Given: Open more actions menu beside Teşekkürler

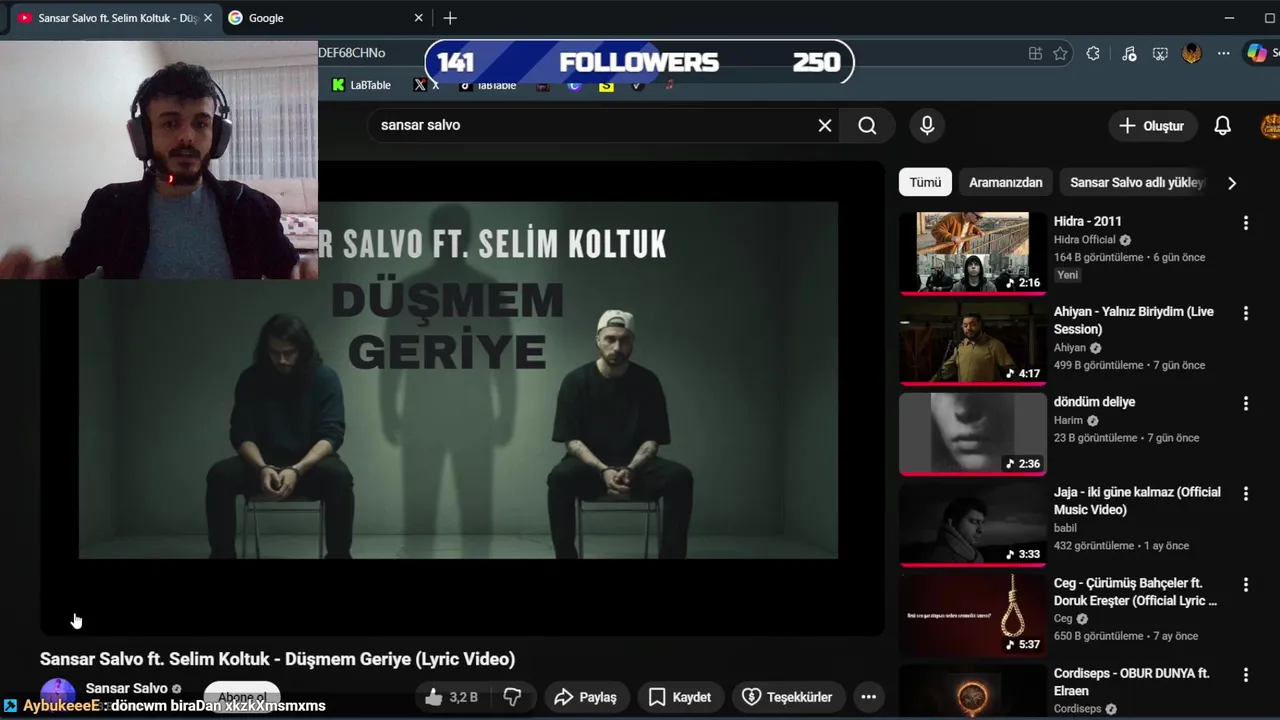Looking at the screenshot, I should point(868,697).
